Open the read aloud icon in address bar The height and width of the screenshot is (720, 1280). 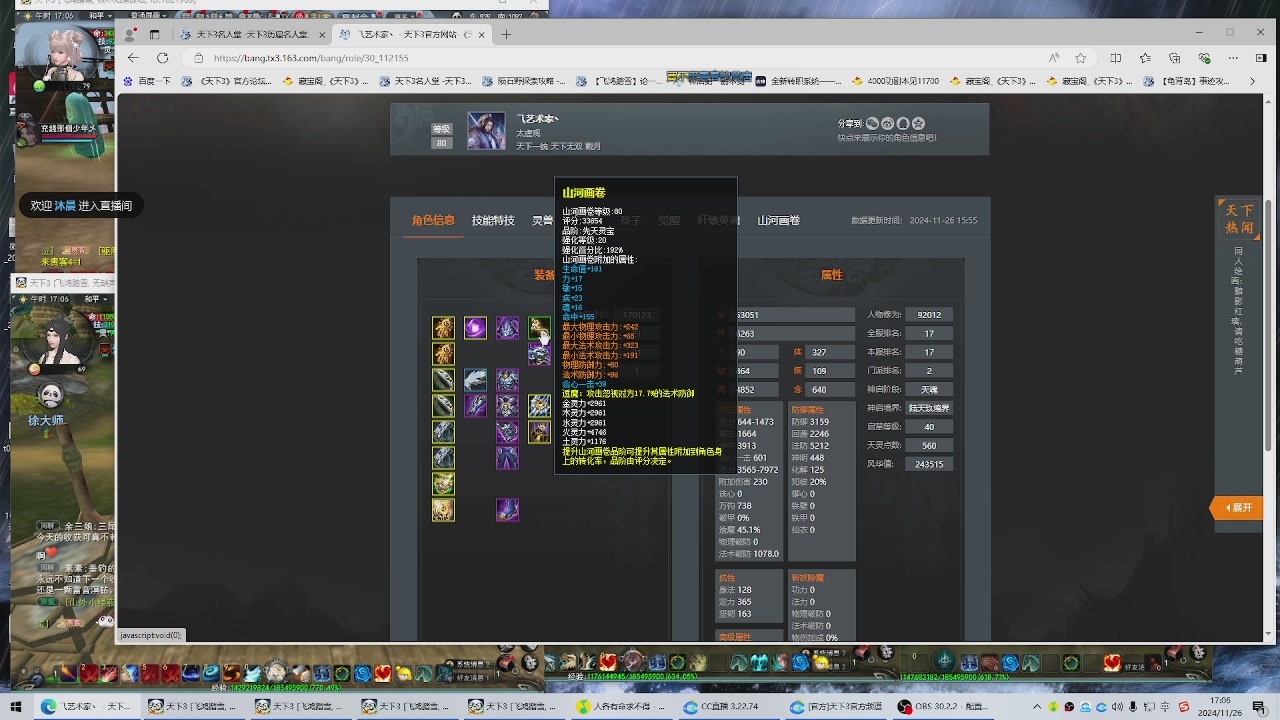[1054, 58]
